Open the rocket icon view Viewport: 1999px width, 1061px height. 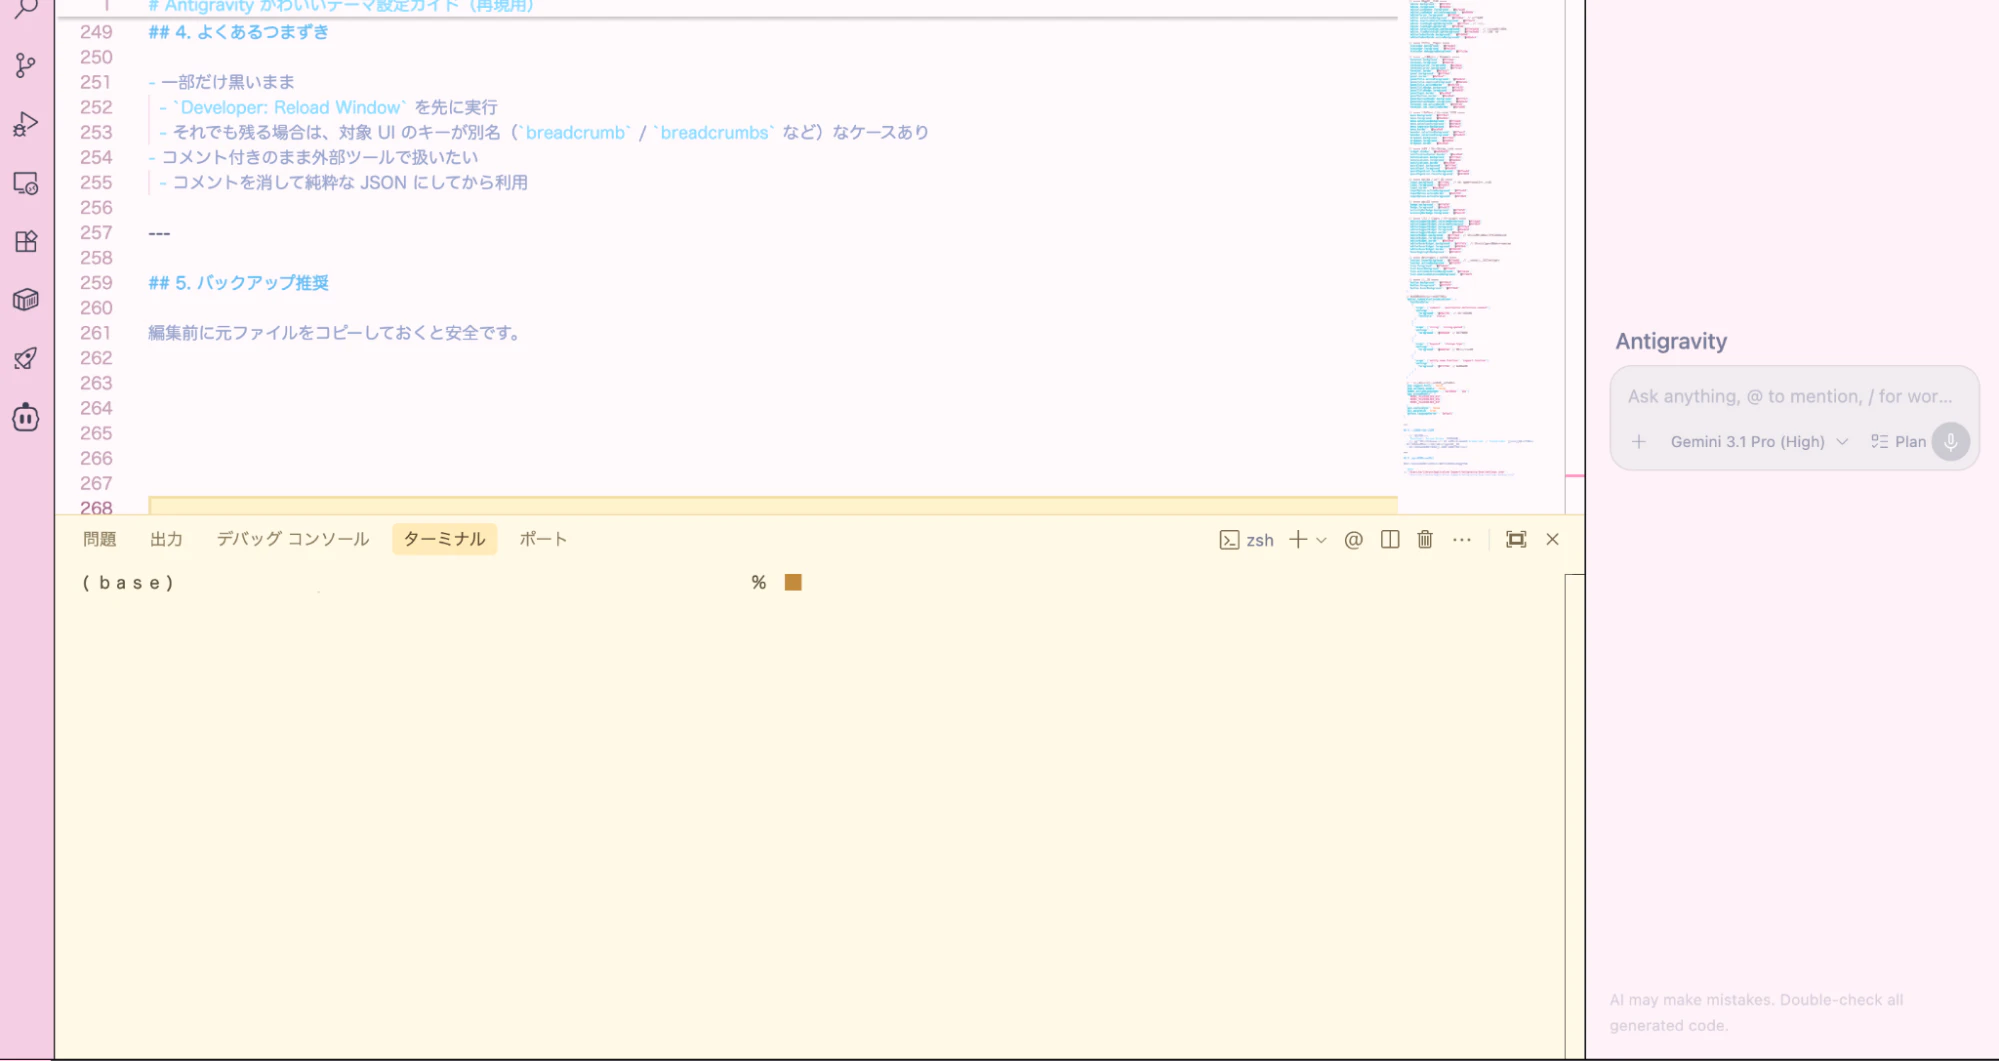click(26, 358)
